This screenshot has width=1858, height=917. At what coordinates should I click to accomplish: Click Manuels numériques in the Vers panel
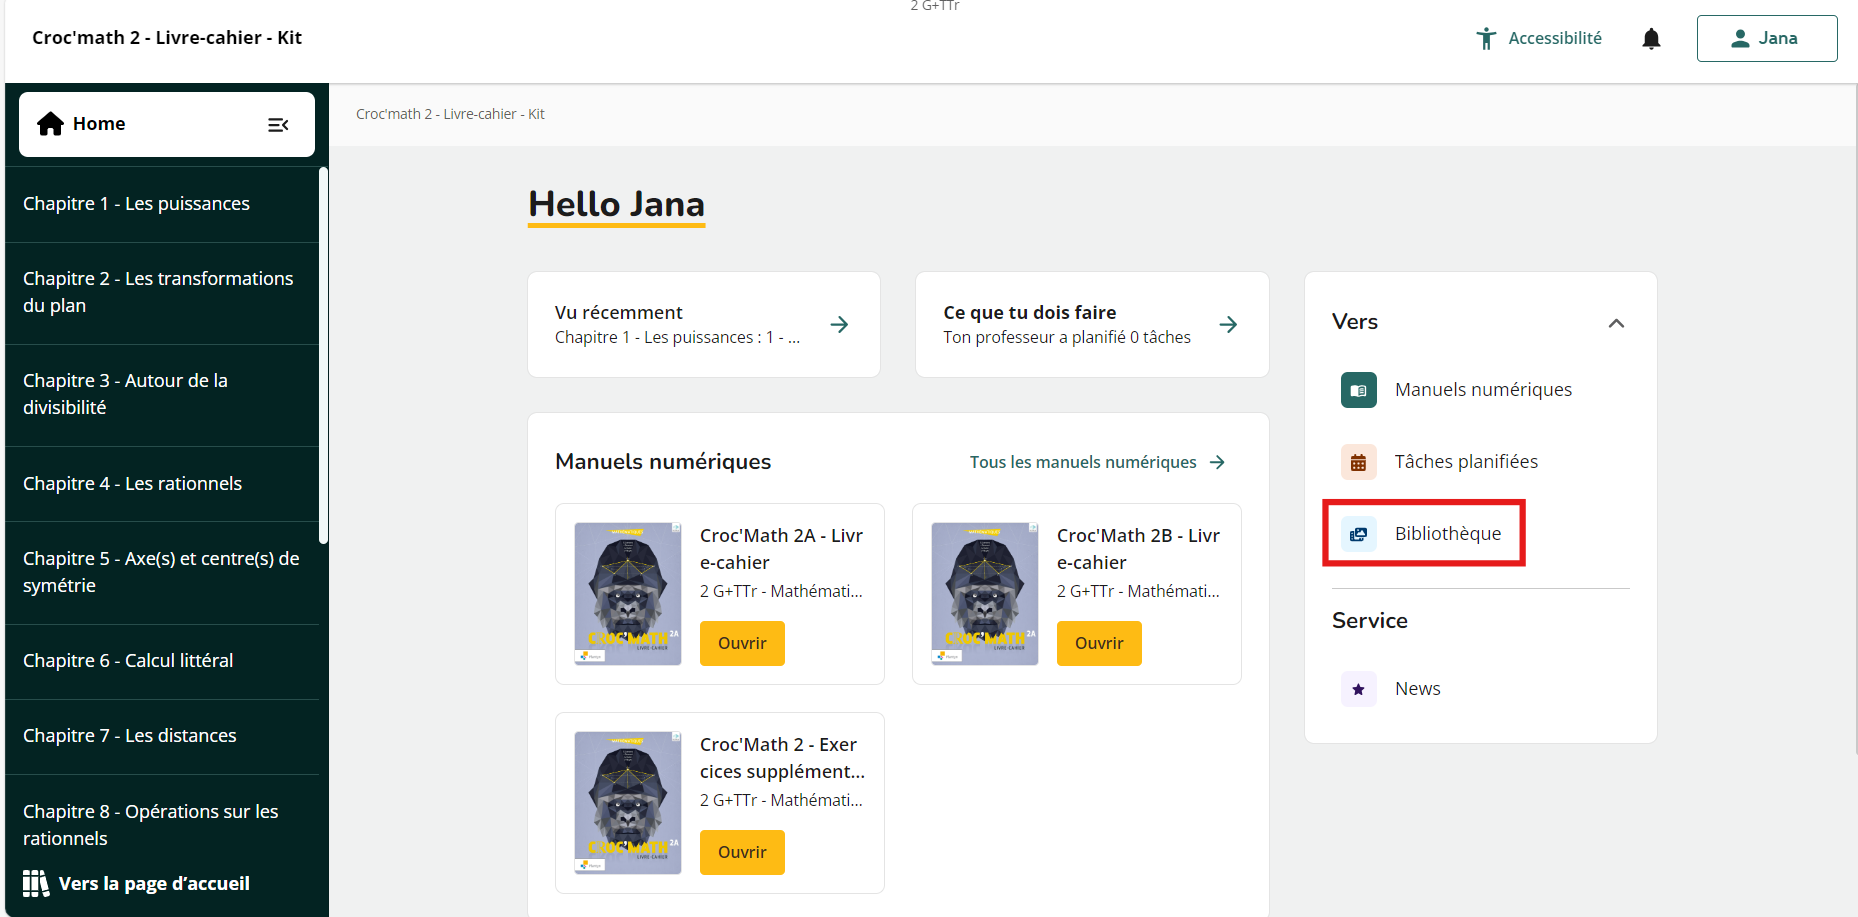pyautogui.click(x=1483, y=390)
